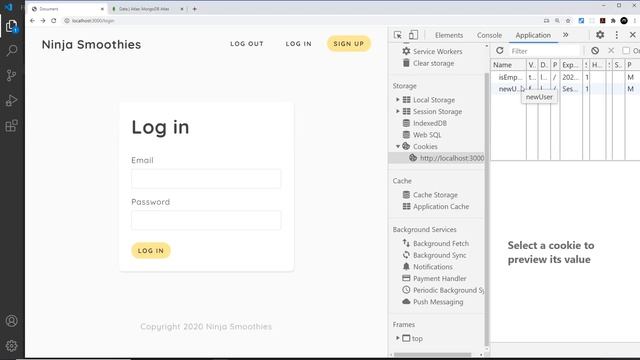Click the Application sidebar vertical scrollbar
Image resolution: width=640 pixels, height=360 pixels.
(x=487, y=208)
